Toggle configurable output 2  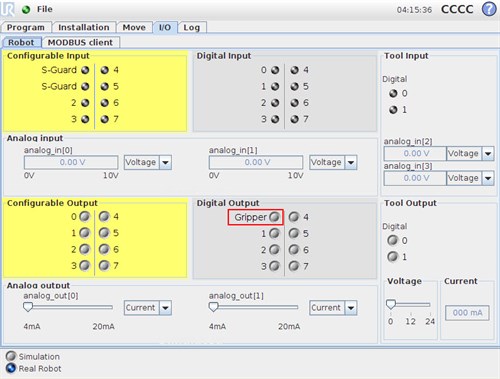tap(85, 249)
